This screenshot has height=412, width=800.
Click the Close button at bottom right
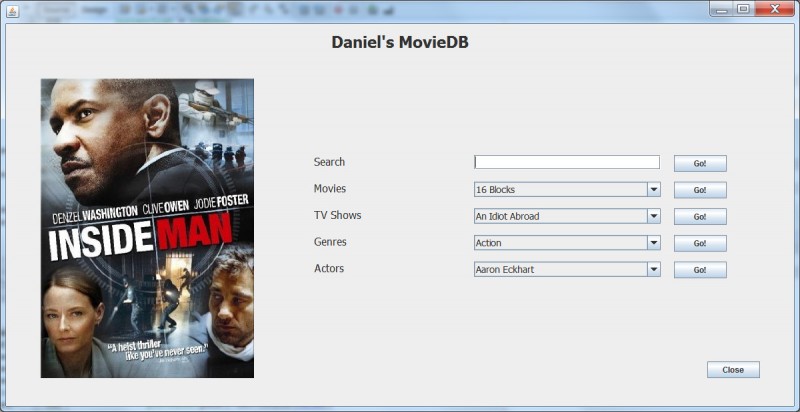[x=733, y=370]
